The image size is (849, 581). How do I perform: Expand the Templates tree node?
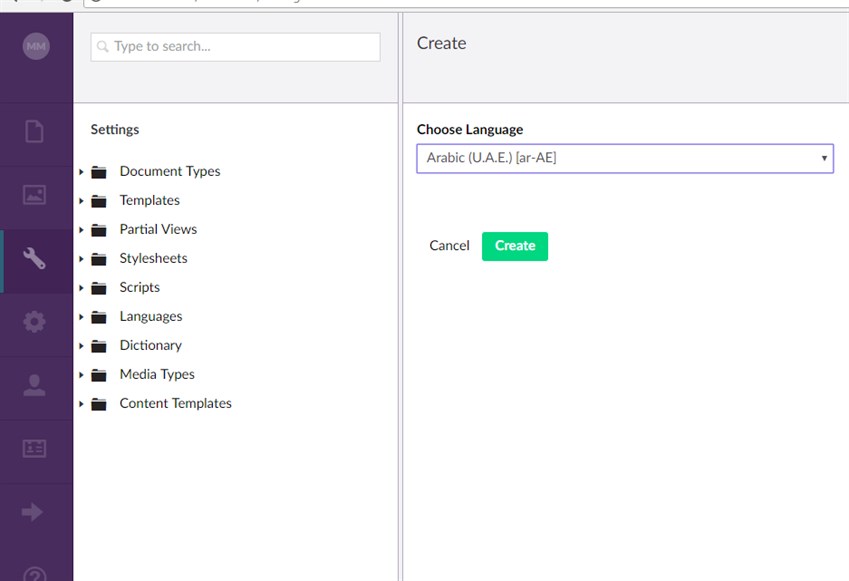(x=81, y=200)
